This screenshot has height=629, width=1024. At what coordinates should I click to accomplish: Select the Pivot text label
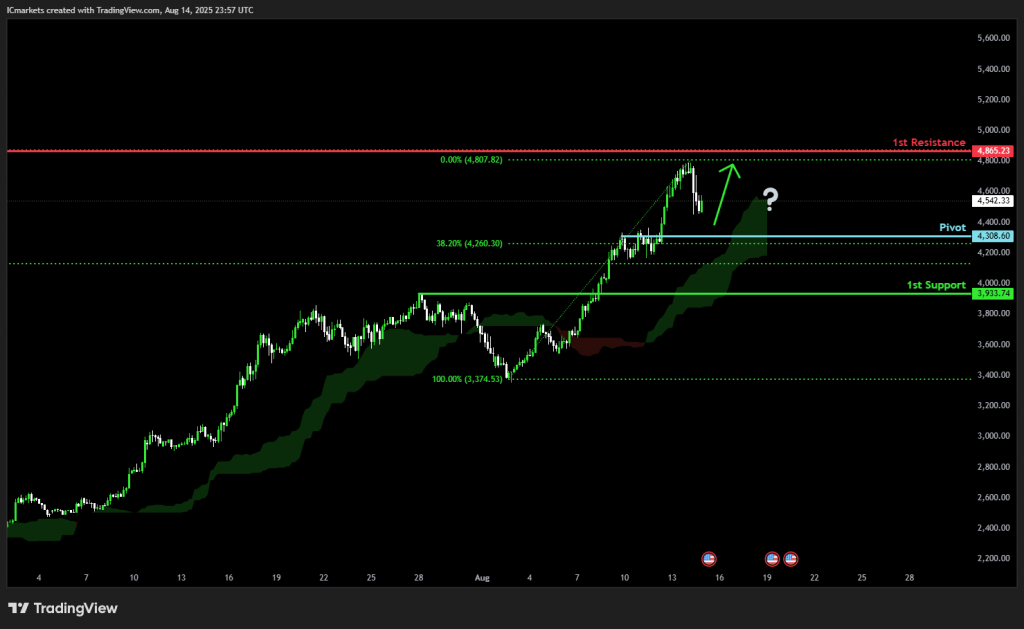pyautogui.click(x=952, y=227)
